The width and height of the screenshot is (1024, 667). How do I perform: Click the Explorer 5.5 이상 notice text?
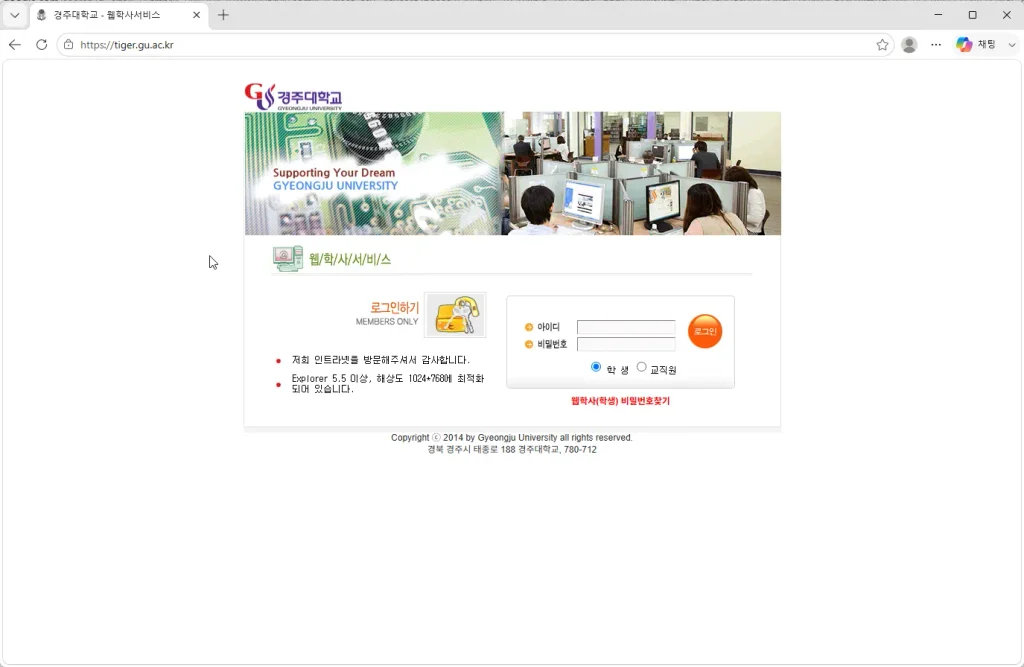(388, 383)
